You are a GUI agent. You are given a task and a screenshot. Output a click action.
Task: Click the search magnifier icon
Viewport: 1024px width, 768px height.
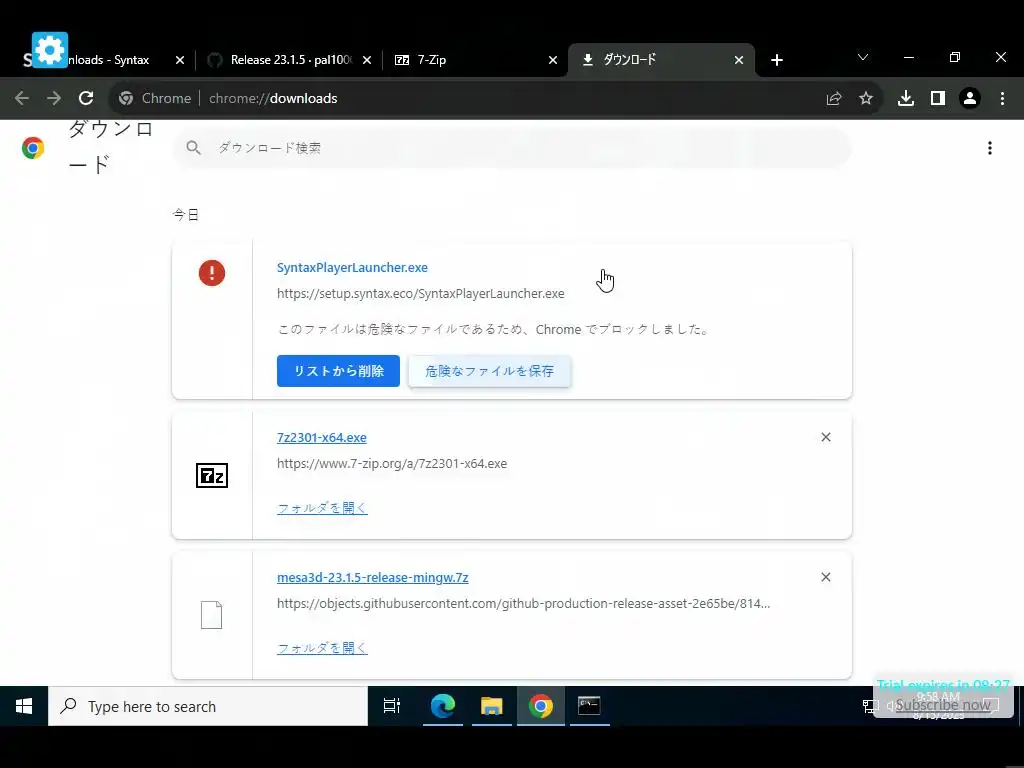193,148
